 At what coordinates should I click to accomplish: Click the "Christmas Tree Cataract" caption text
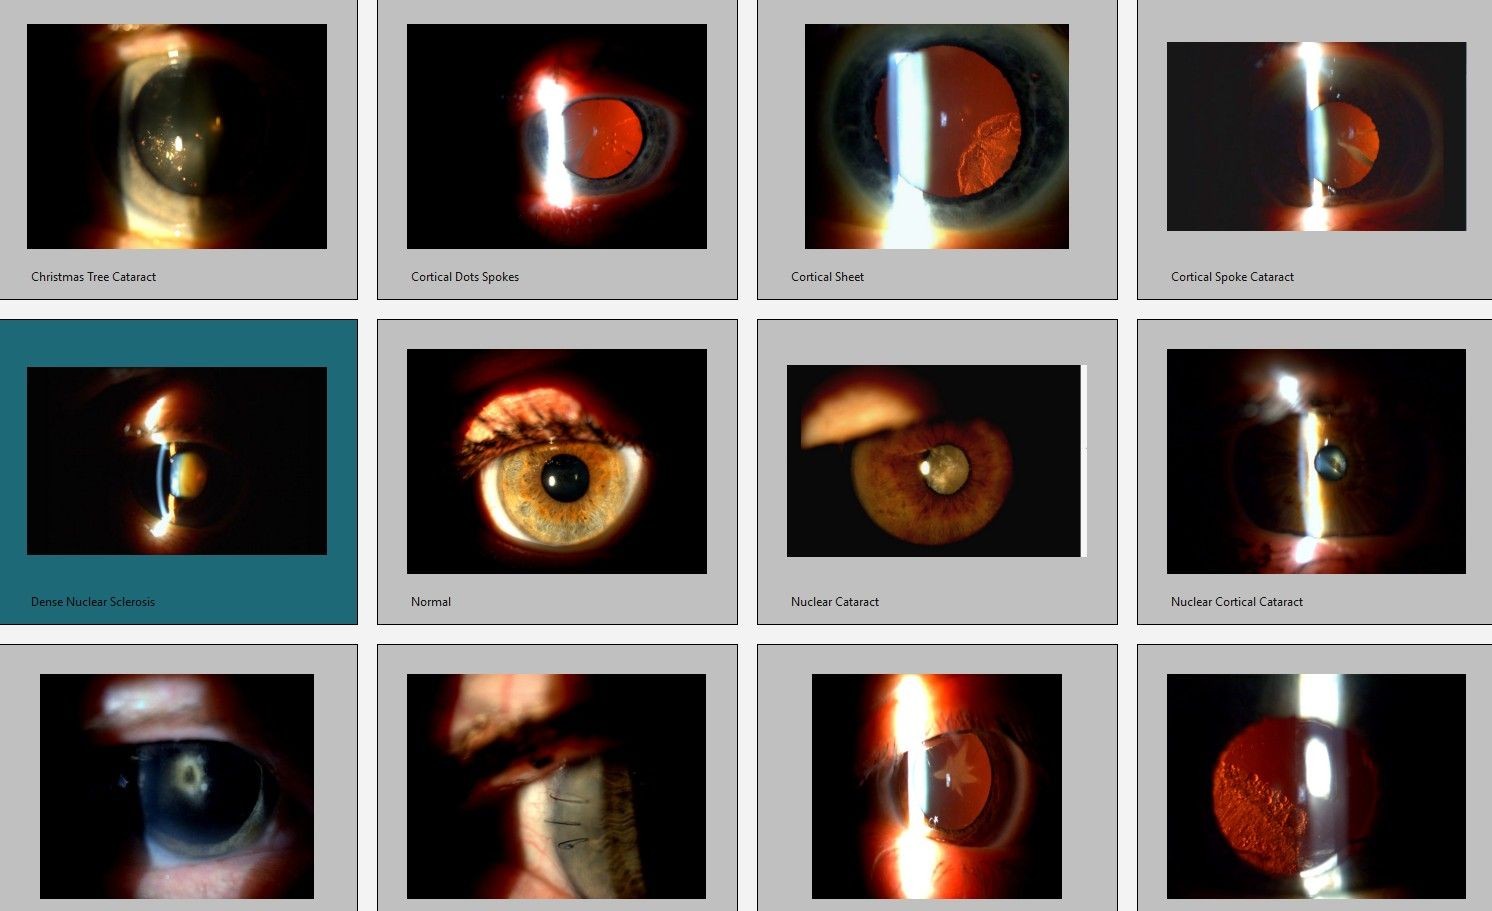[94, 277]
